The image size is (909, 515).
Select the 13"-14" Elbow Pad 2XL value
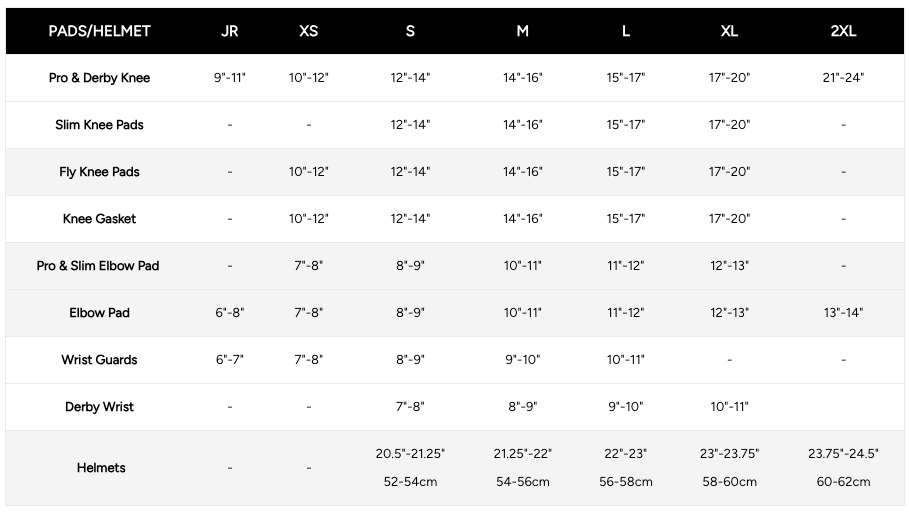[843, 313]
